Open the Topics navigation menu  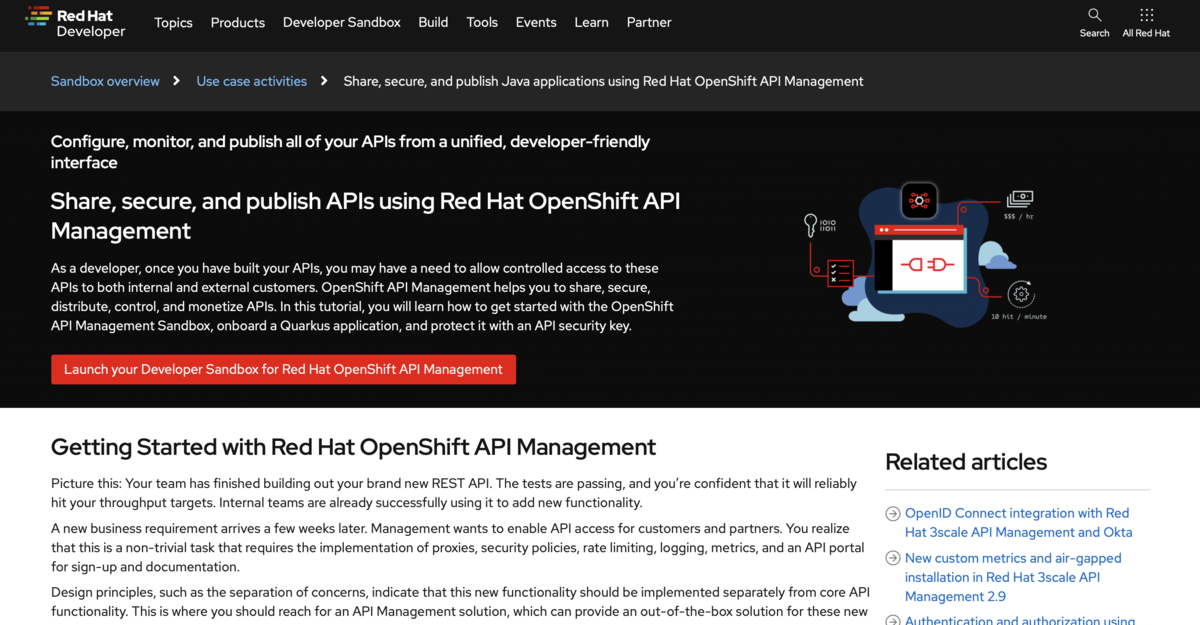coord(173,22)
